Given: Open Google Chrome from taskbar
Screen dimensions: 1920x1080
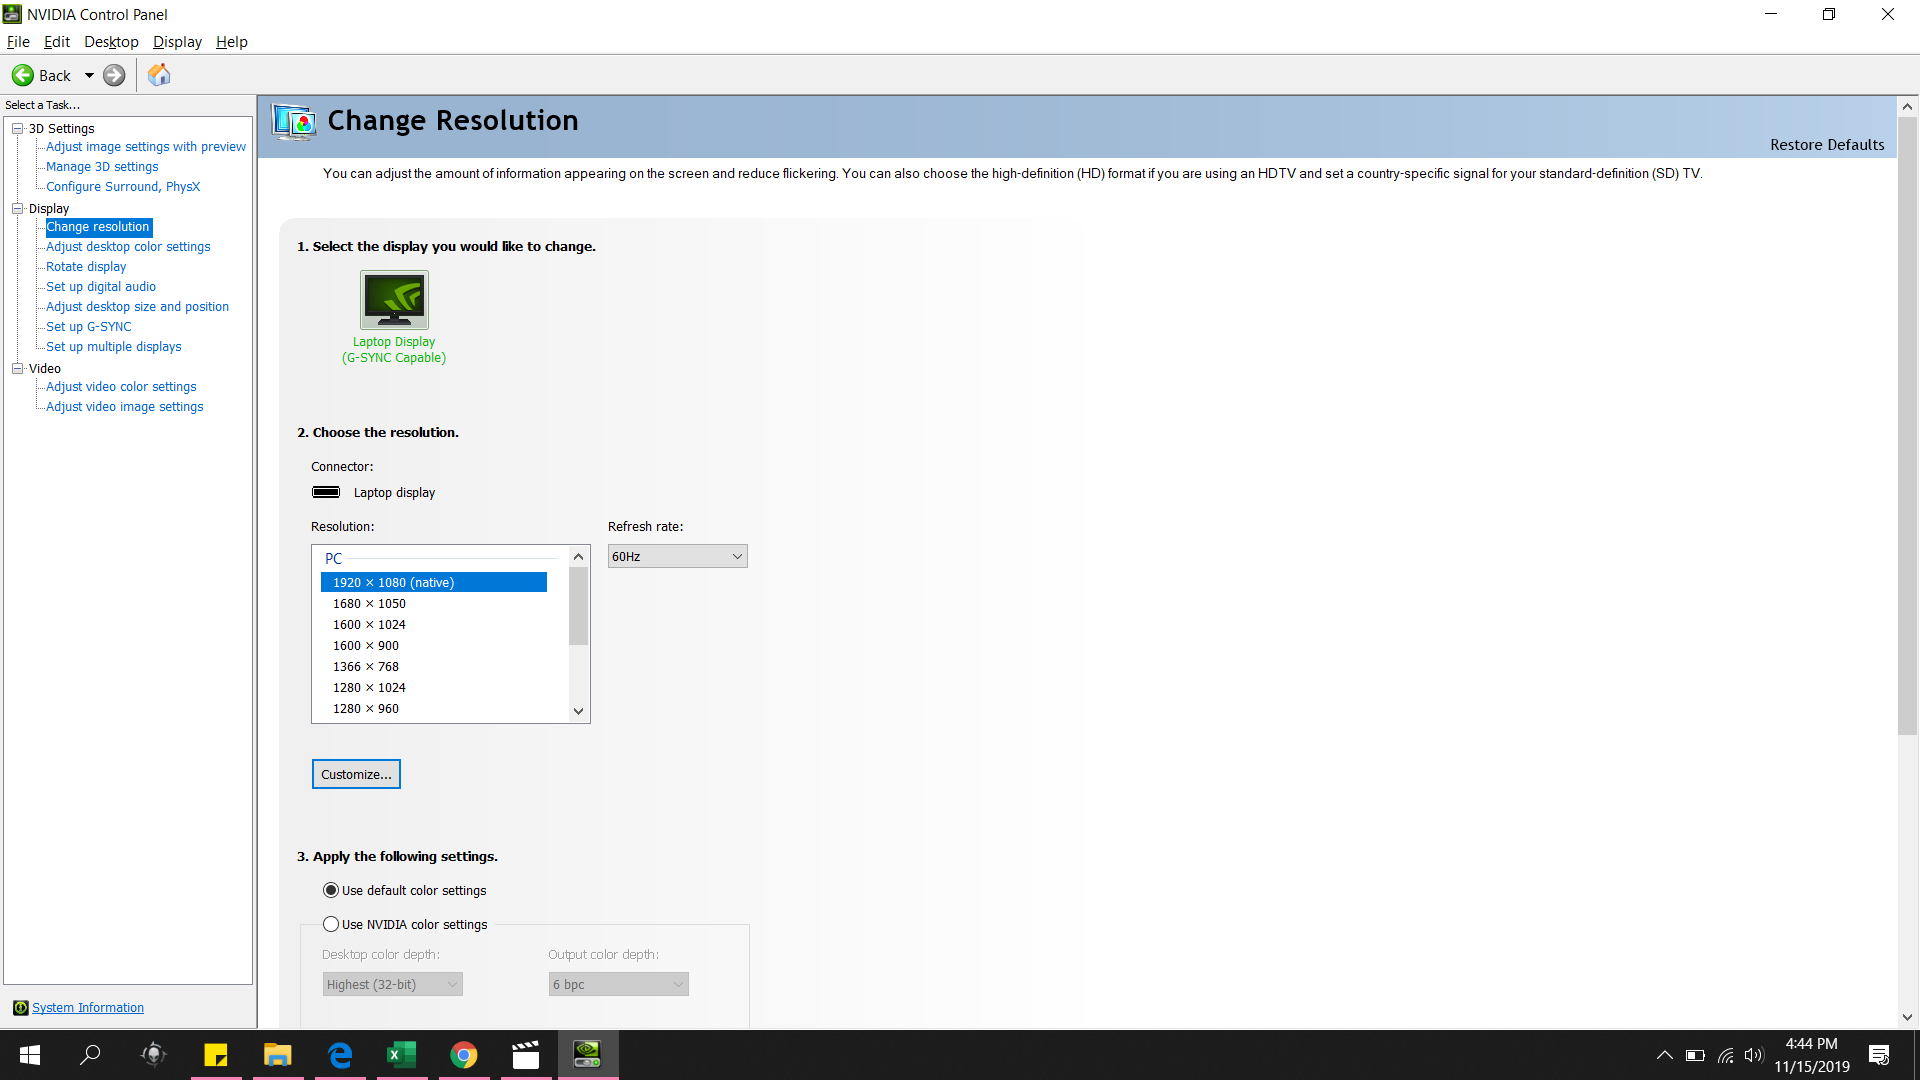Looking at the screenshot, I should [x=464, y=1055].
